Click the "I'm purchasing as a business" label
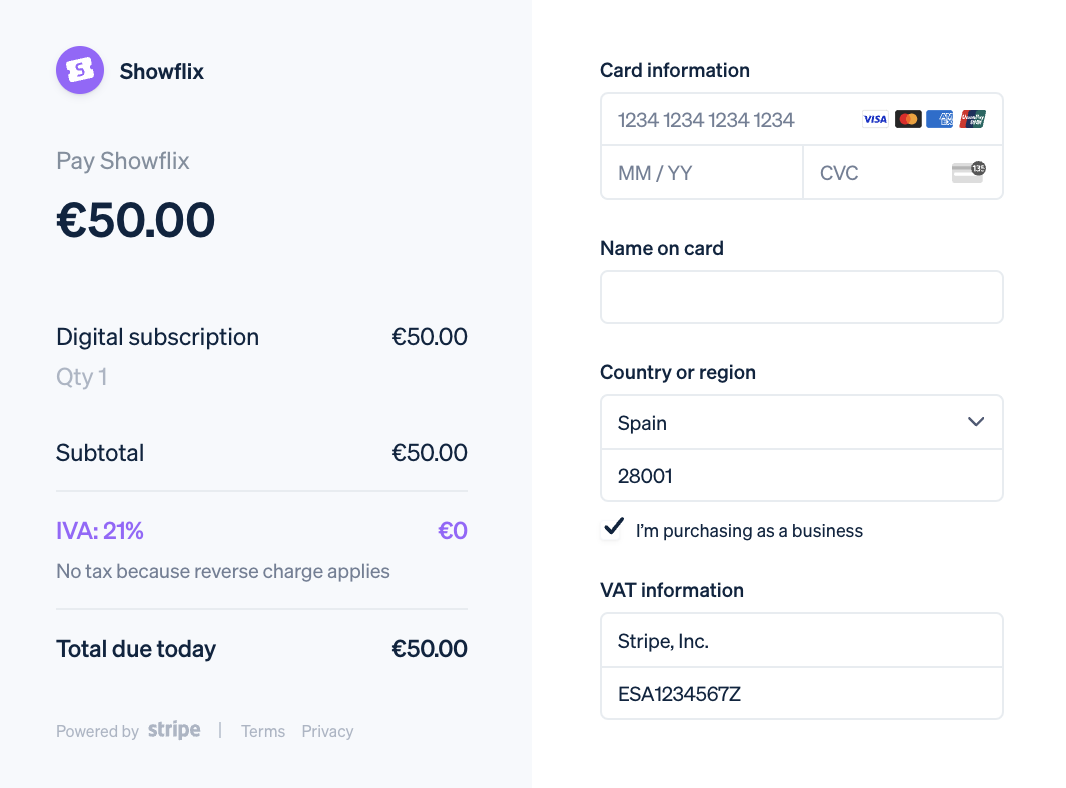The height and width of the screenshot is (788, 1066). point(749,531)
